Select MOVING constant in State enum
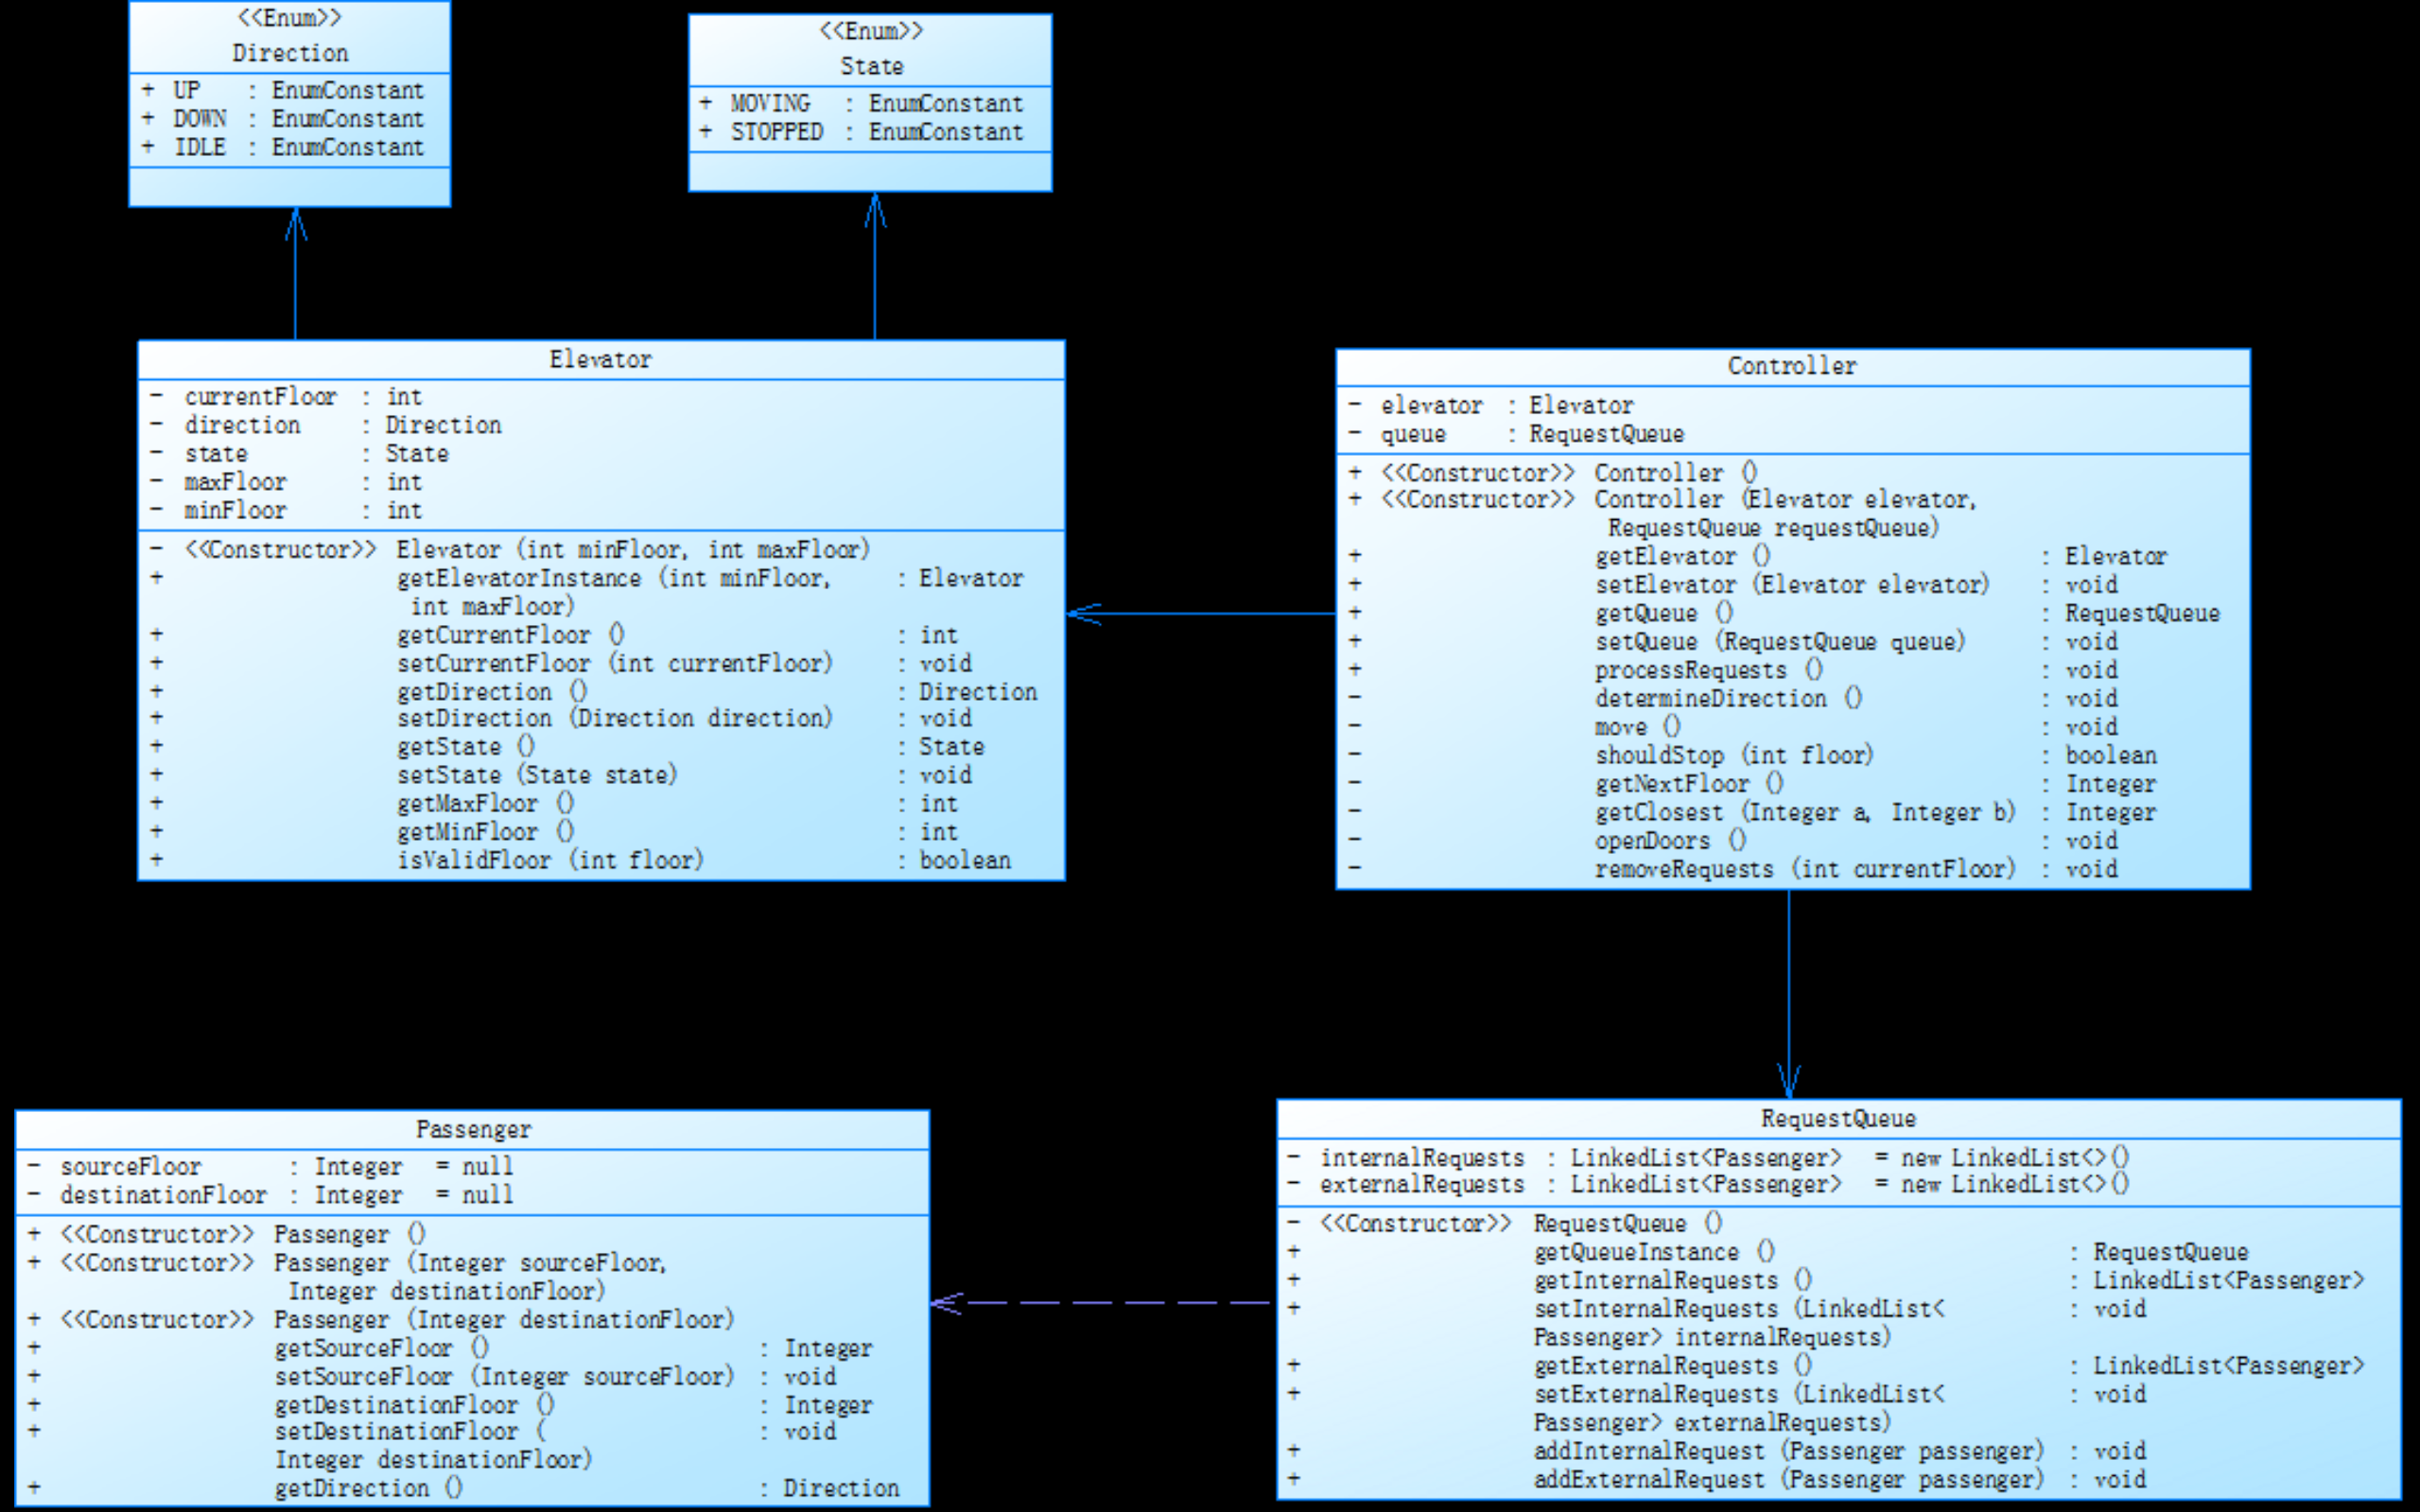Screen dimensions: 2420x1512 pyautogui.click(x=770, y=104)
